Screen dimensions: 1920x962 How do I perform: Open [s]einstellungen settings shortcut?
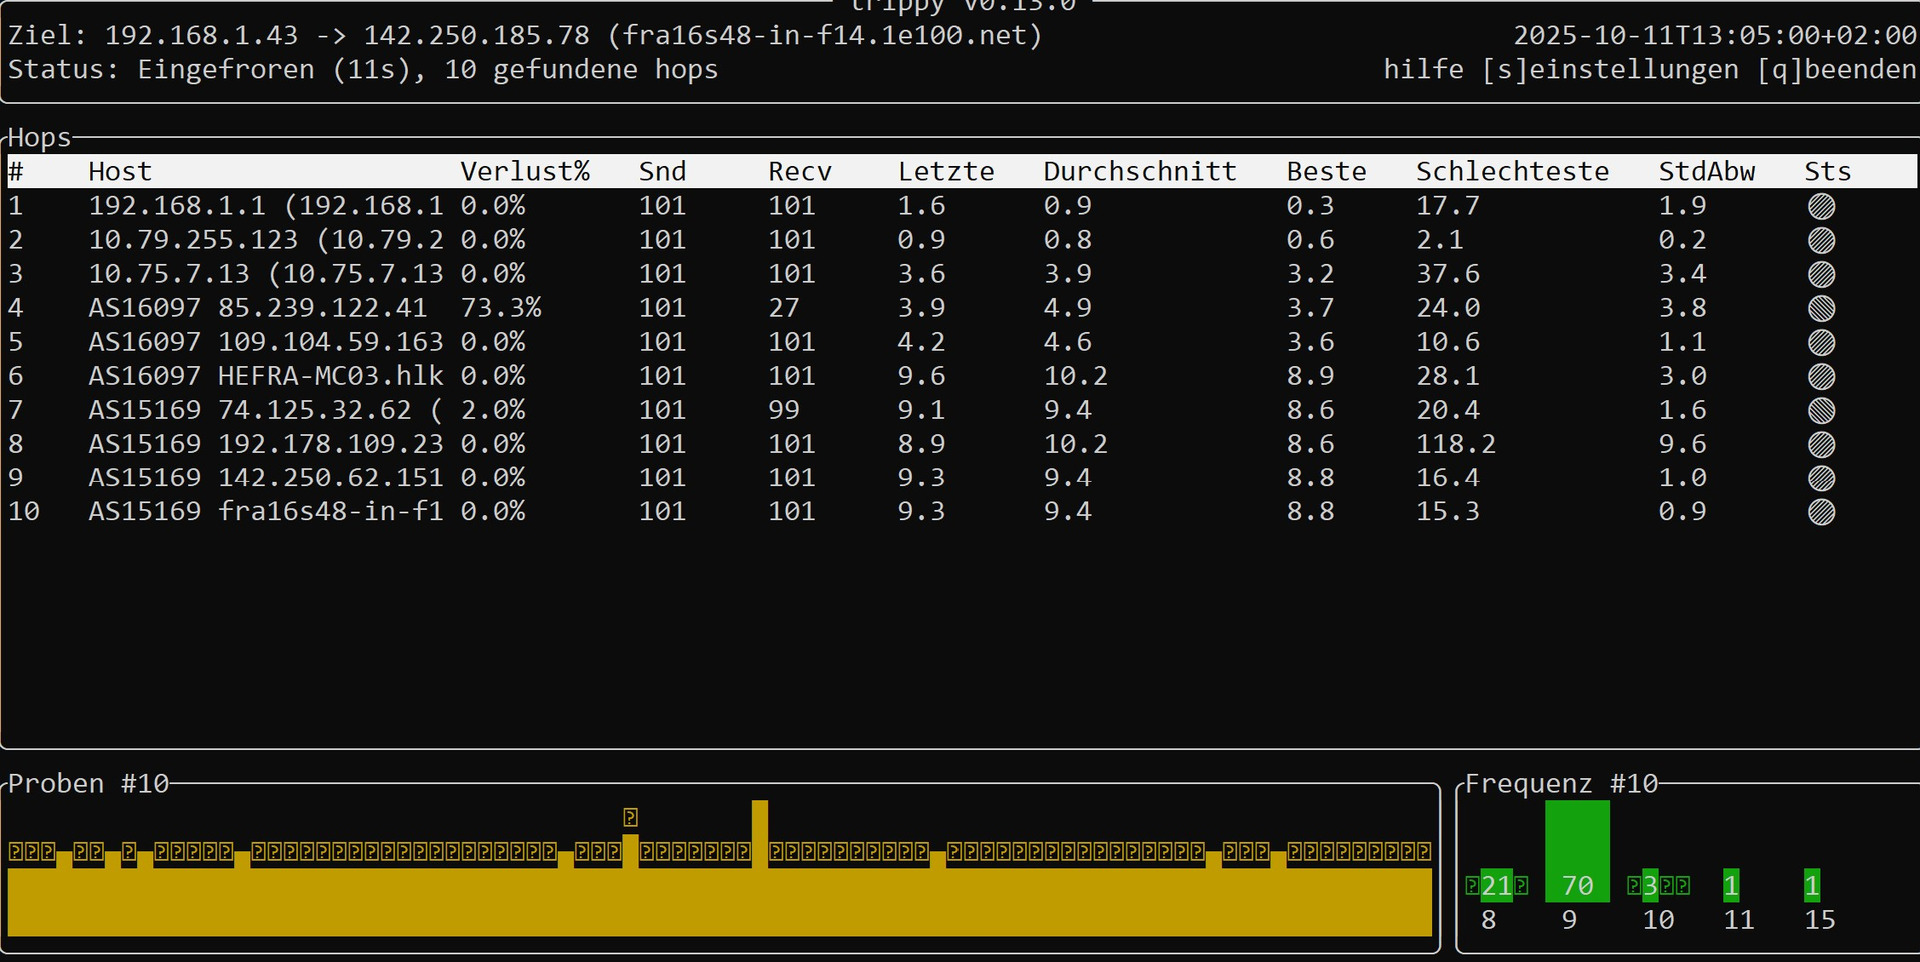tap(1610, 69)
